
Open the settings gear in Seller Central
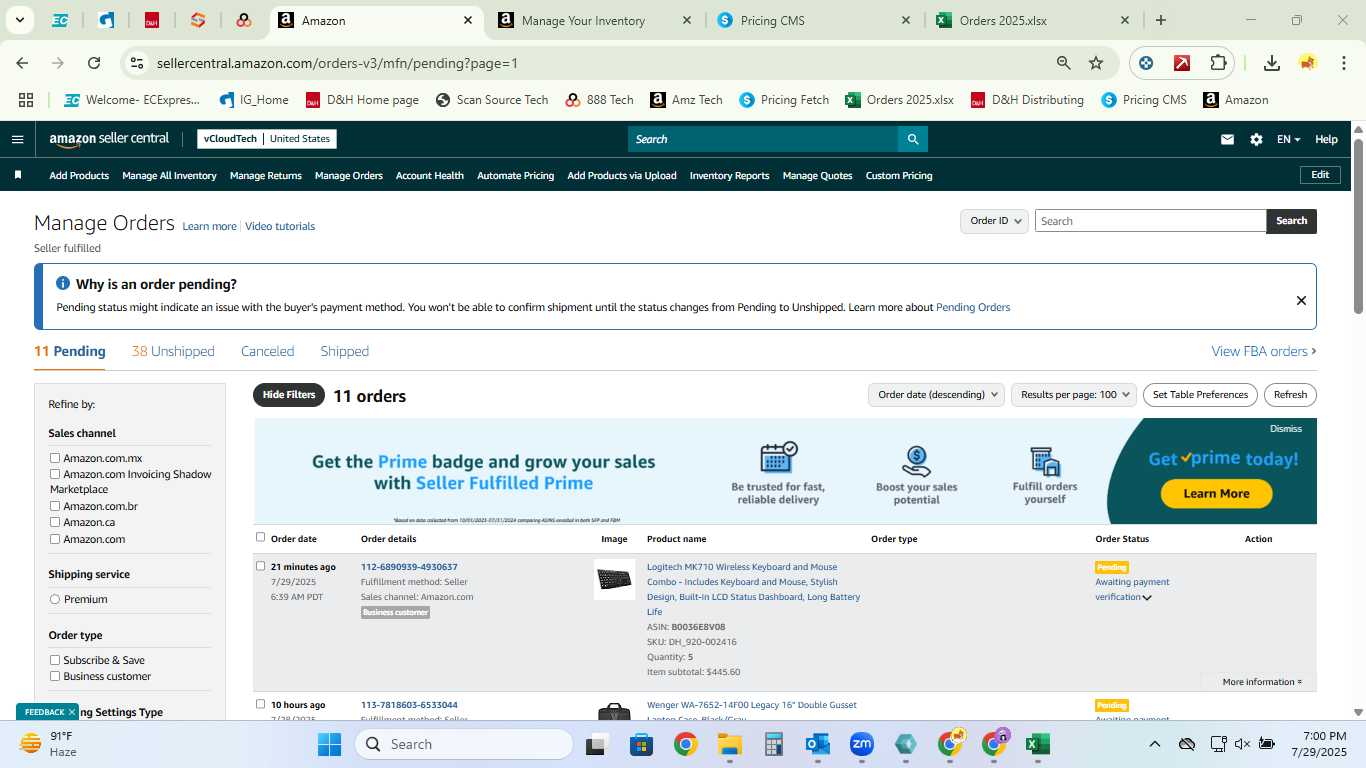point(1256,139)
